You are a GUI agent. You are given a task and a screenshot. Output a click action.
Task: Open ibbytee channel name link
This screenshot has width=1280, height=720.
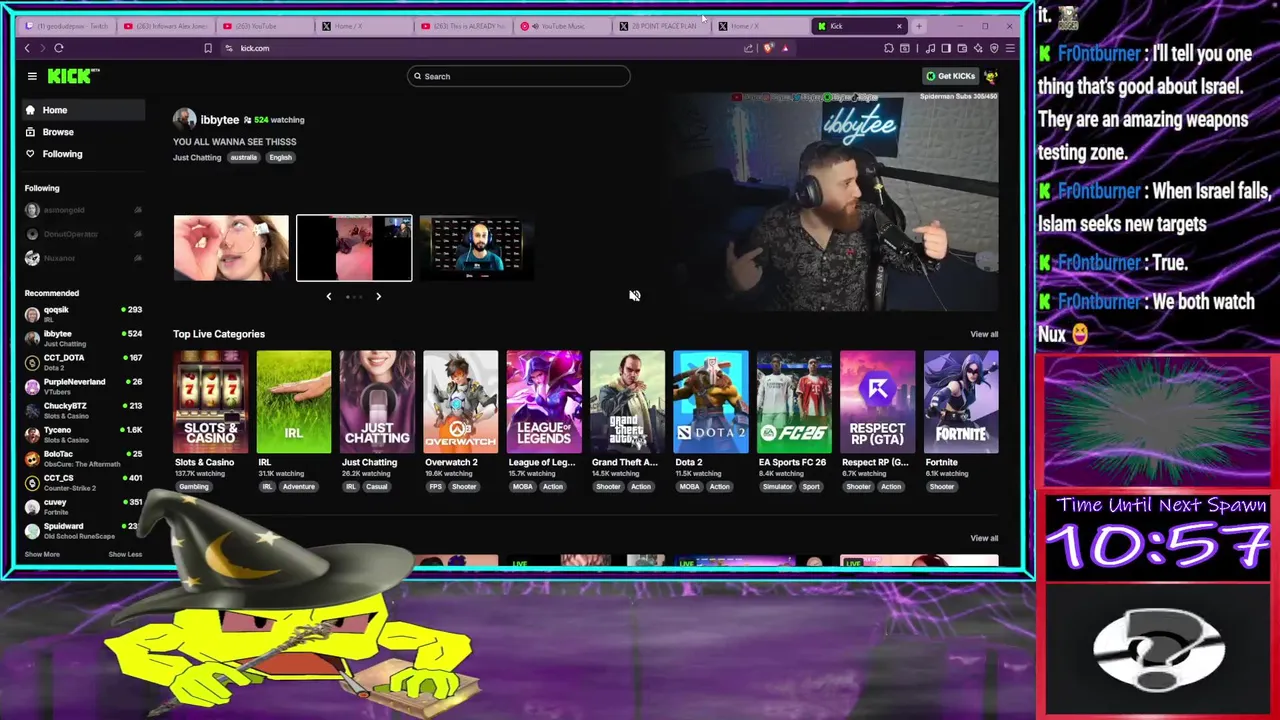[x=220, y=120]
